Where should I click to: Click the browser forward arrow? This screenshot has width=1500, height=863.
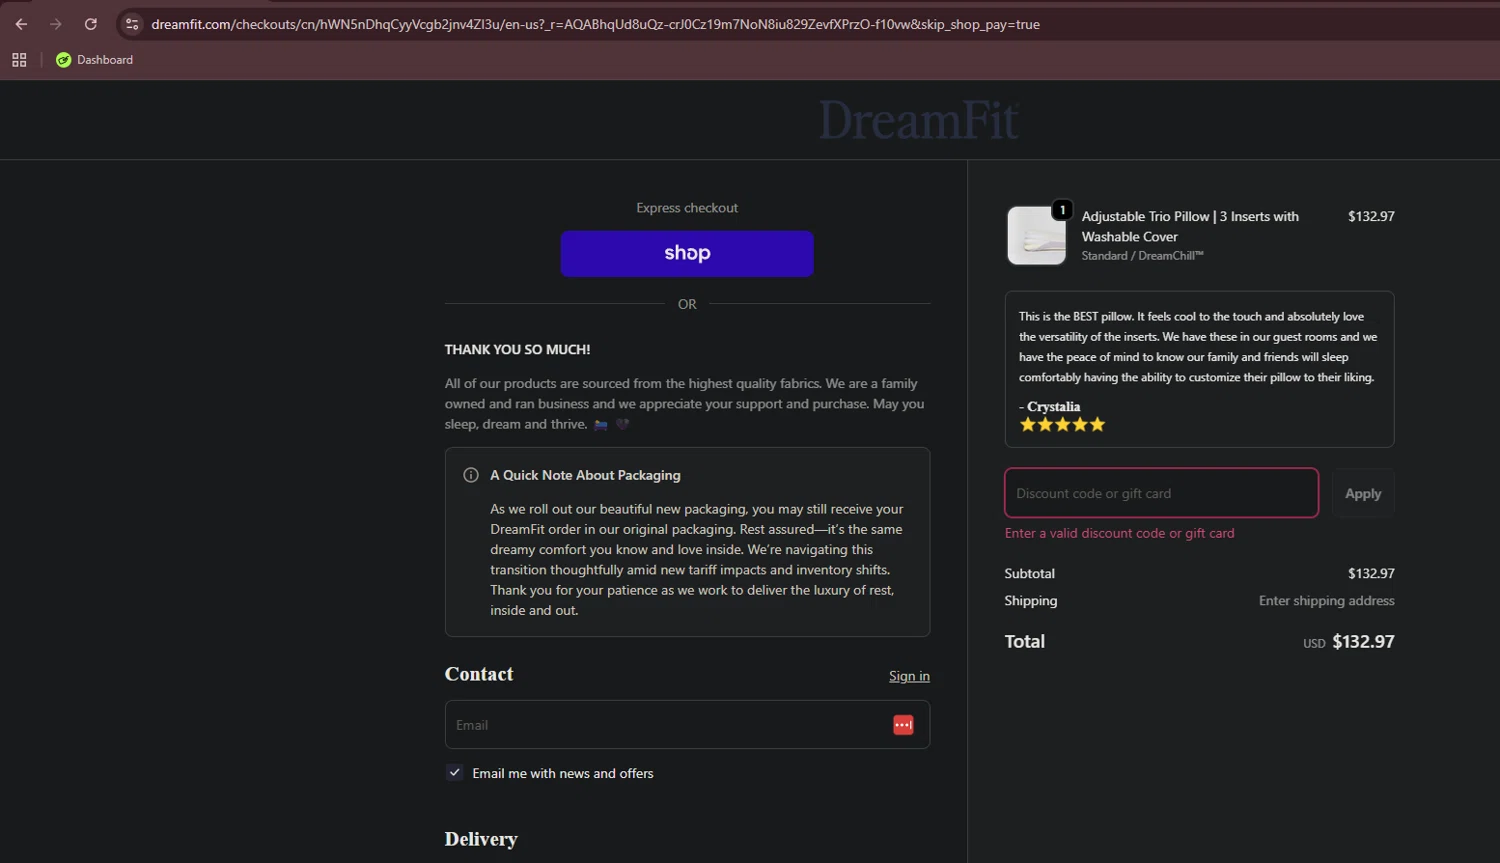tap(56, 24)
